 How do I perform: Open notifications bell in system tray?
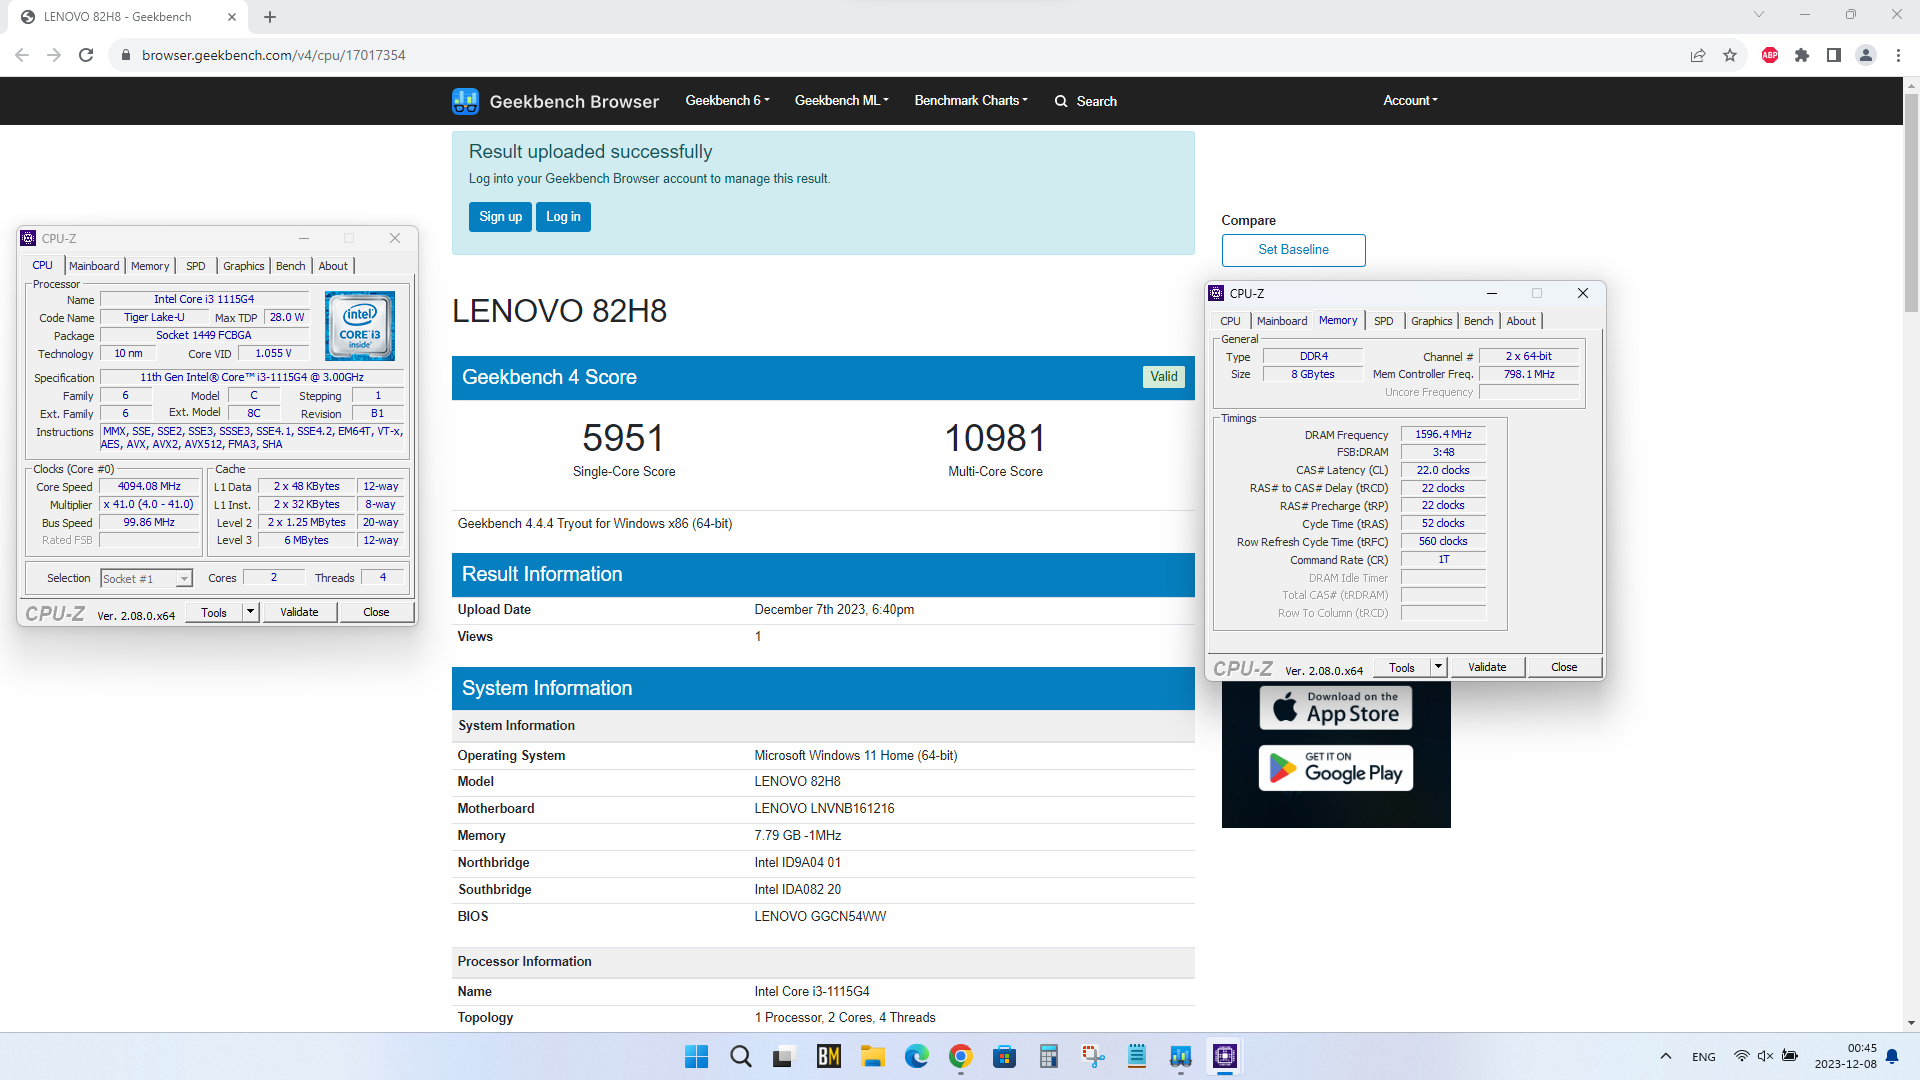1892,1056
